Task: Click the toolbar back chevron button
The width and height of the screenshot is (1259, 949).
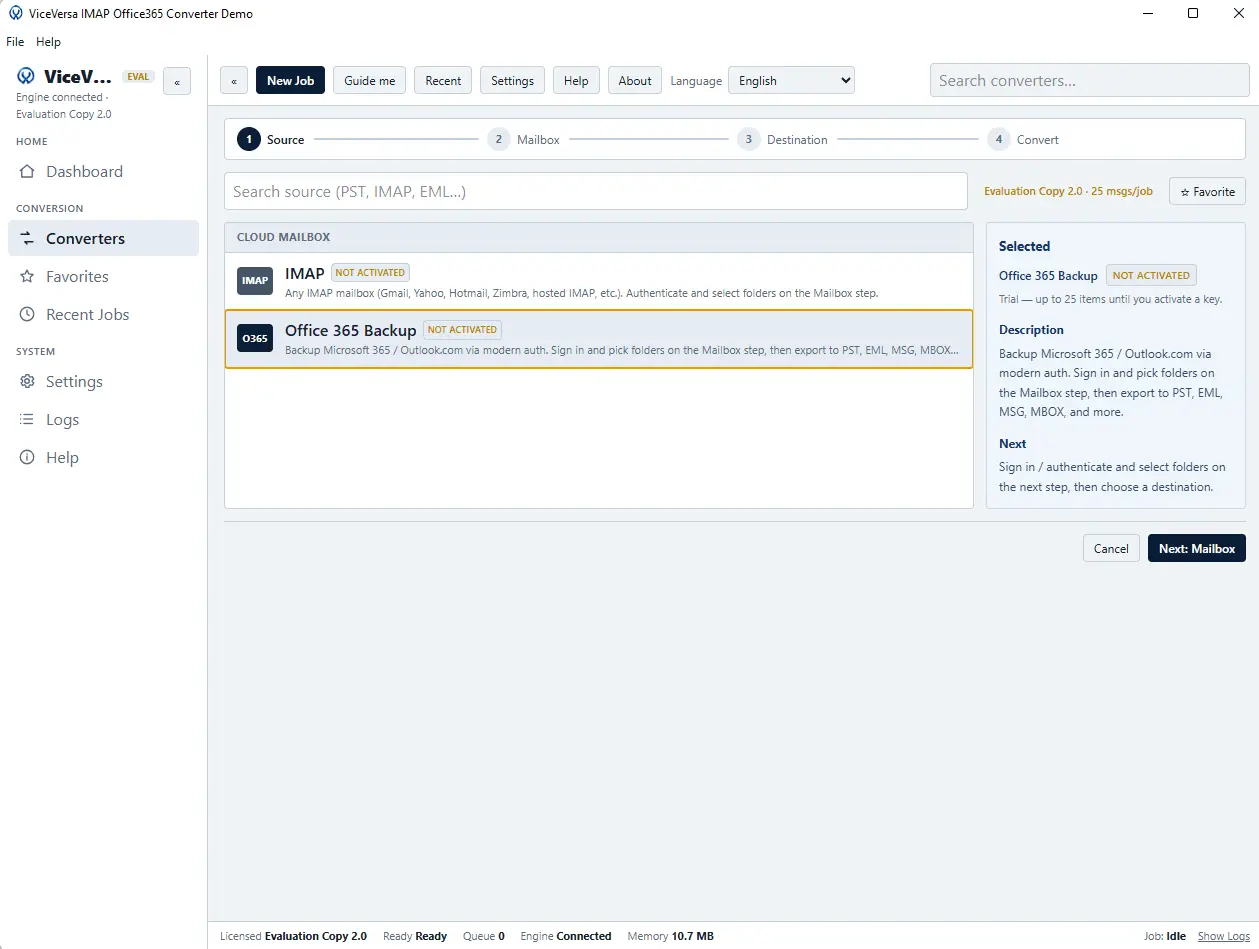Action: (233, 81)
